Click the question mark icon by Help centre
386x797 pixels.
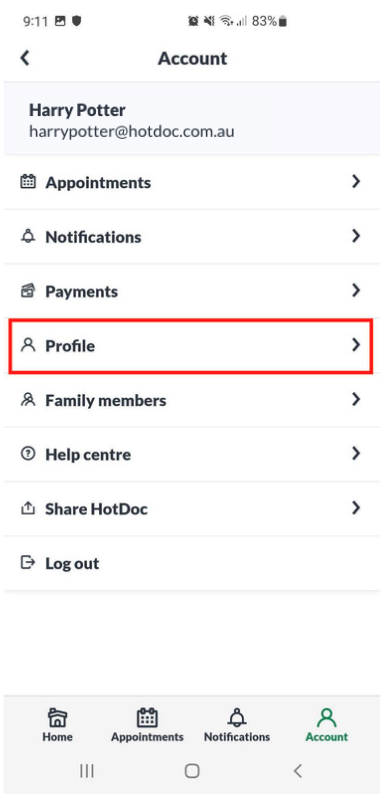[28, 454]
